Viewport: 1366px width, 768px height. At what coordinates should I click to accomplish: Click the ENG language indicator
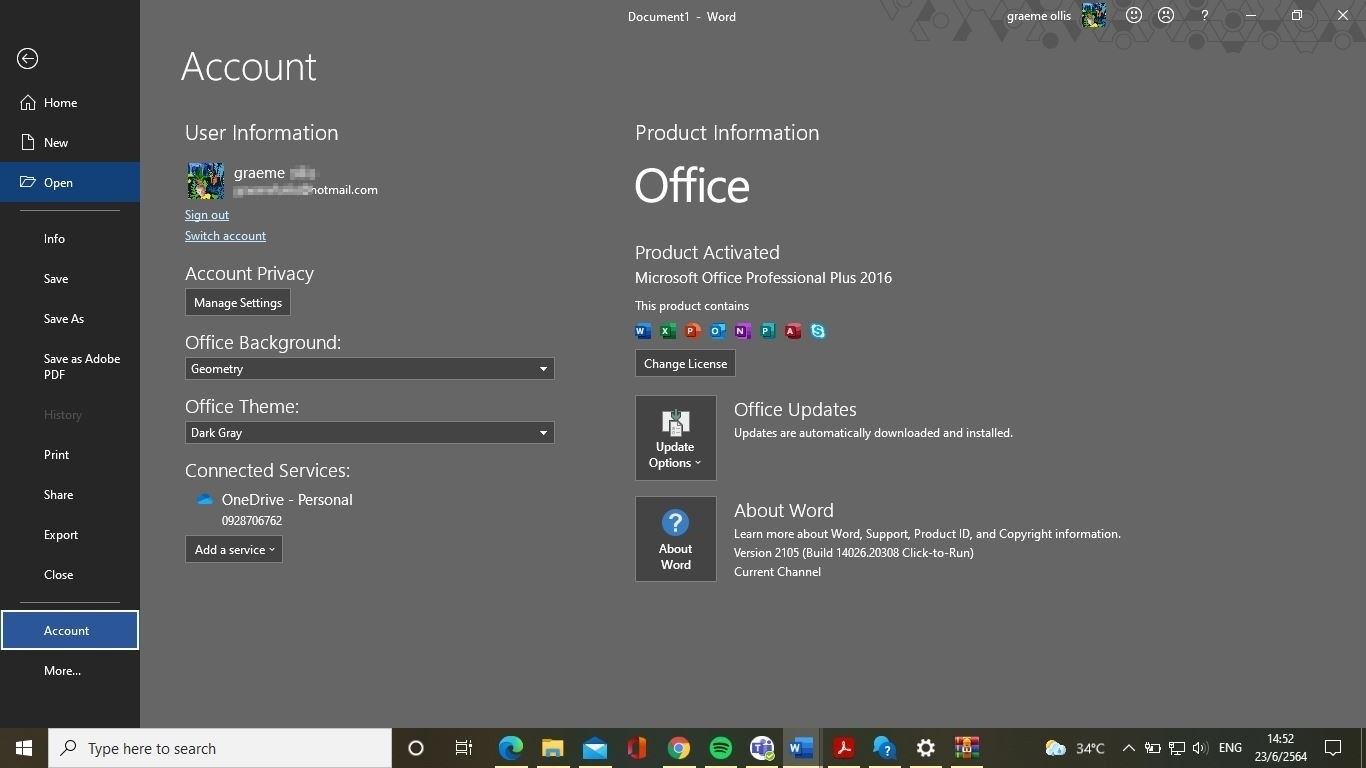click(x=1231, y=748)
